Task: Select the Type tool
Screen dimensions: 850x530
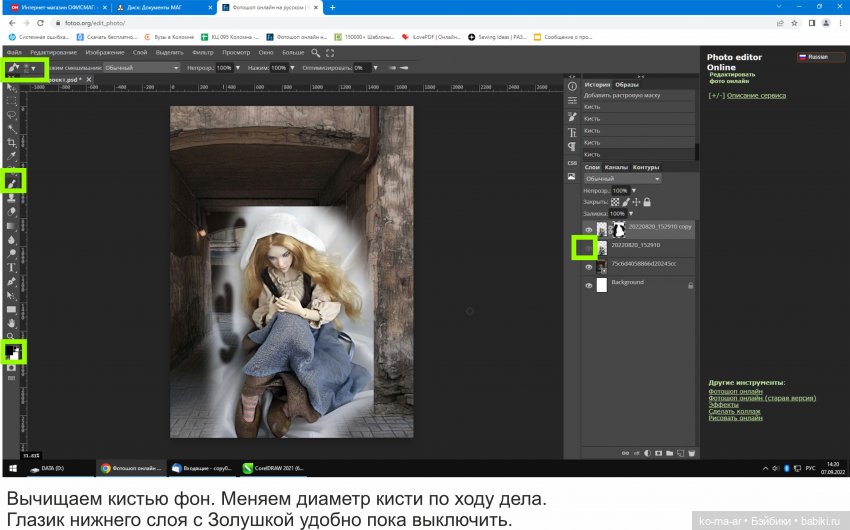Action: pos(11,268)
